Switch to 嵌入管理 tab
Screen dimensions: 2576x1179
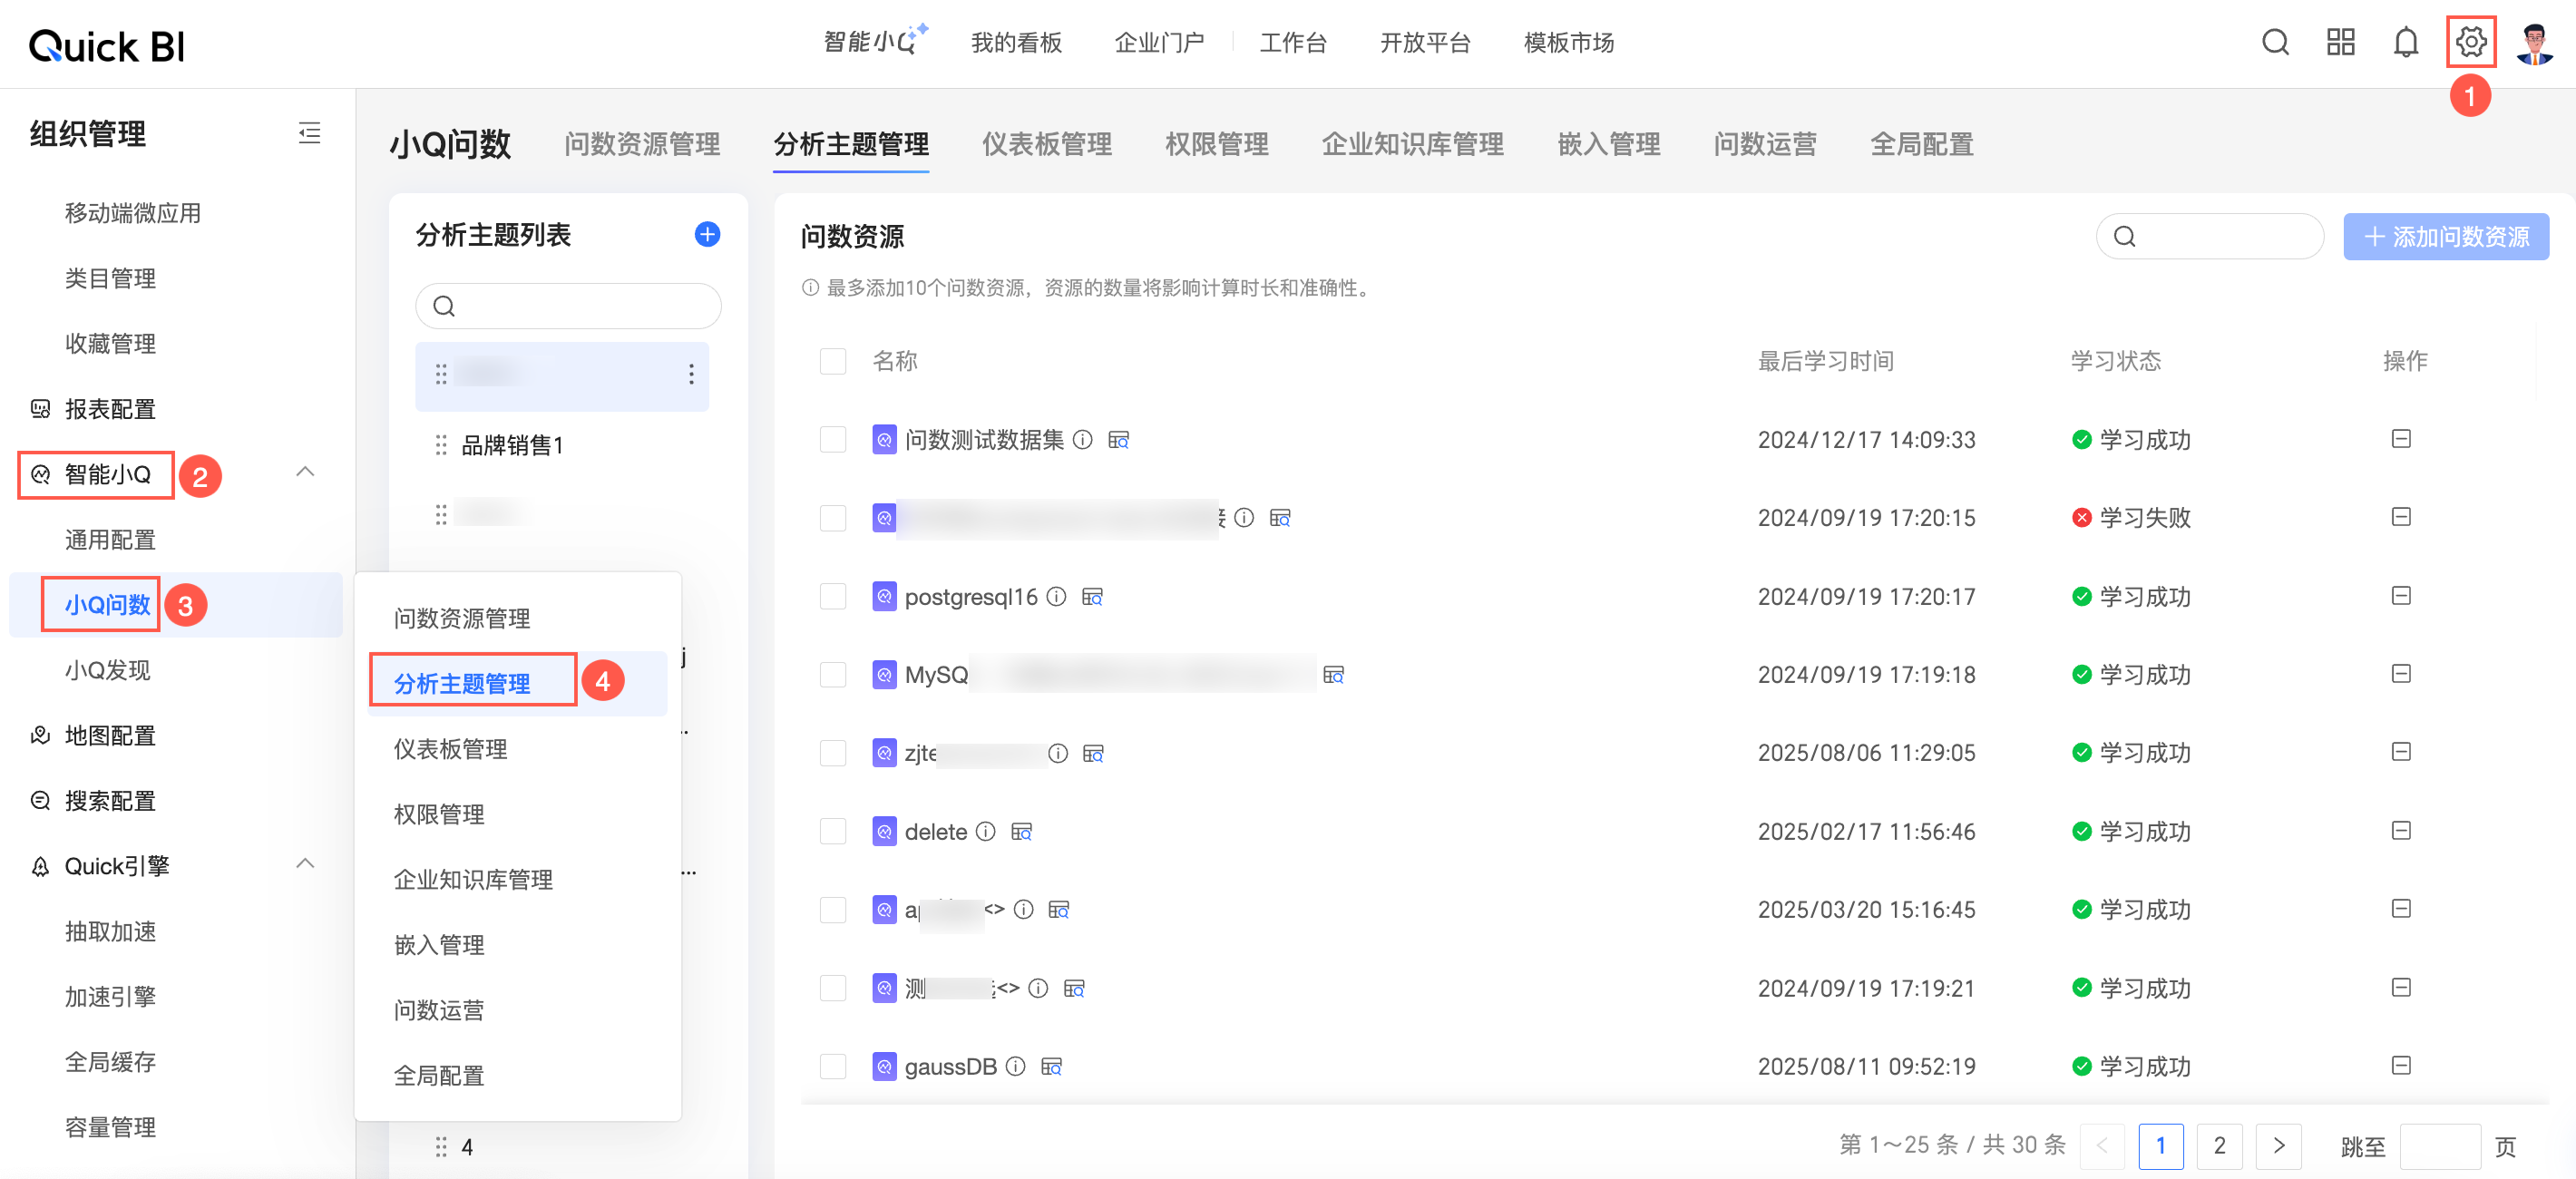point(1608,145)
